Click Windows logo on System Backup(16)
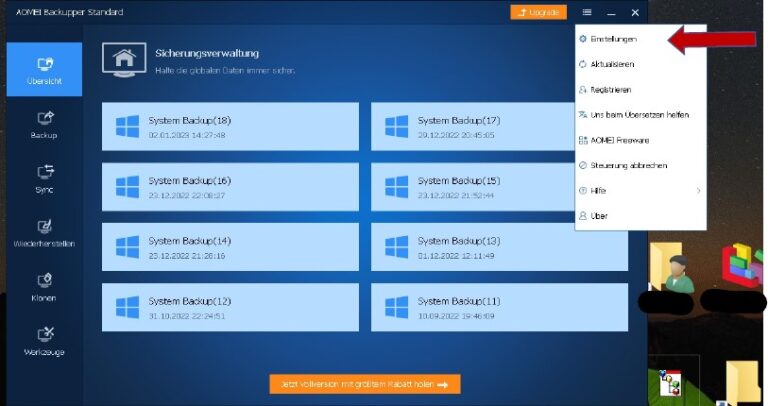Image resolution: width=768 pixels, height=406 pixels. click(127, 187)
